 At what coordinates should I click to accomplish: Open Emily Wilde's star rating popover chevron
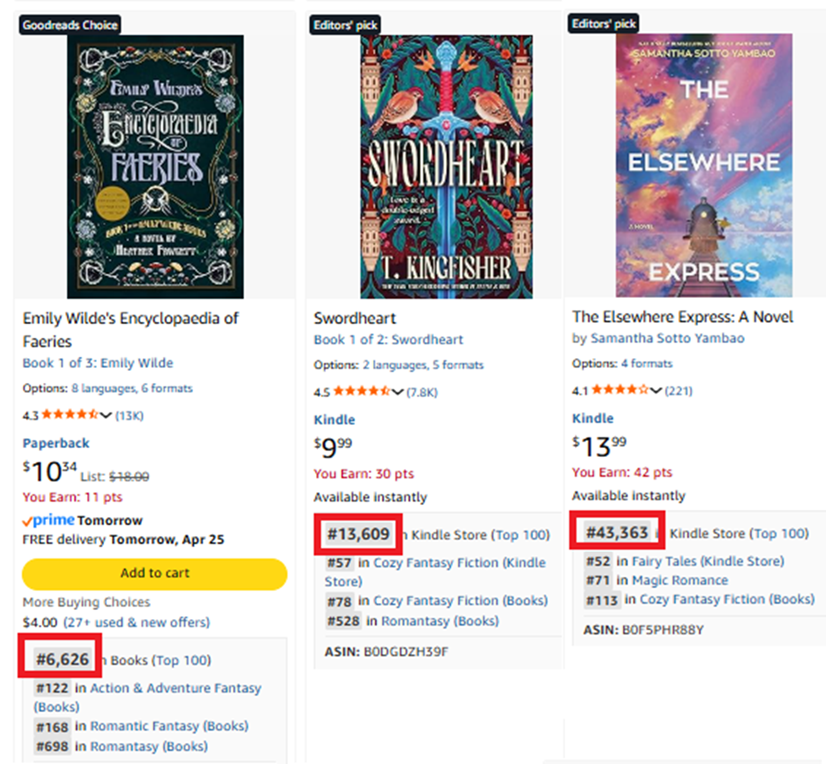(x=107, y=415)
